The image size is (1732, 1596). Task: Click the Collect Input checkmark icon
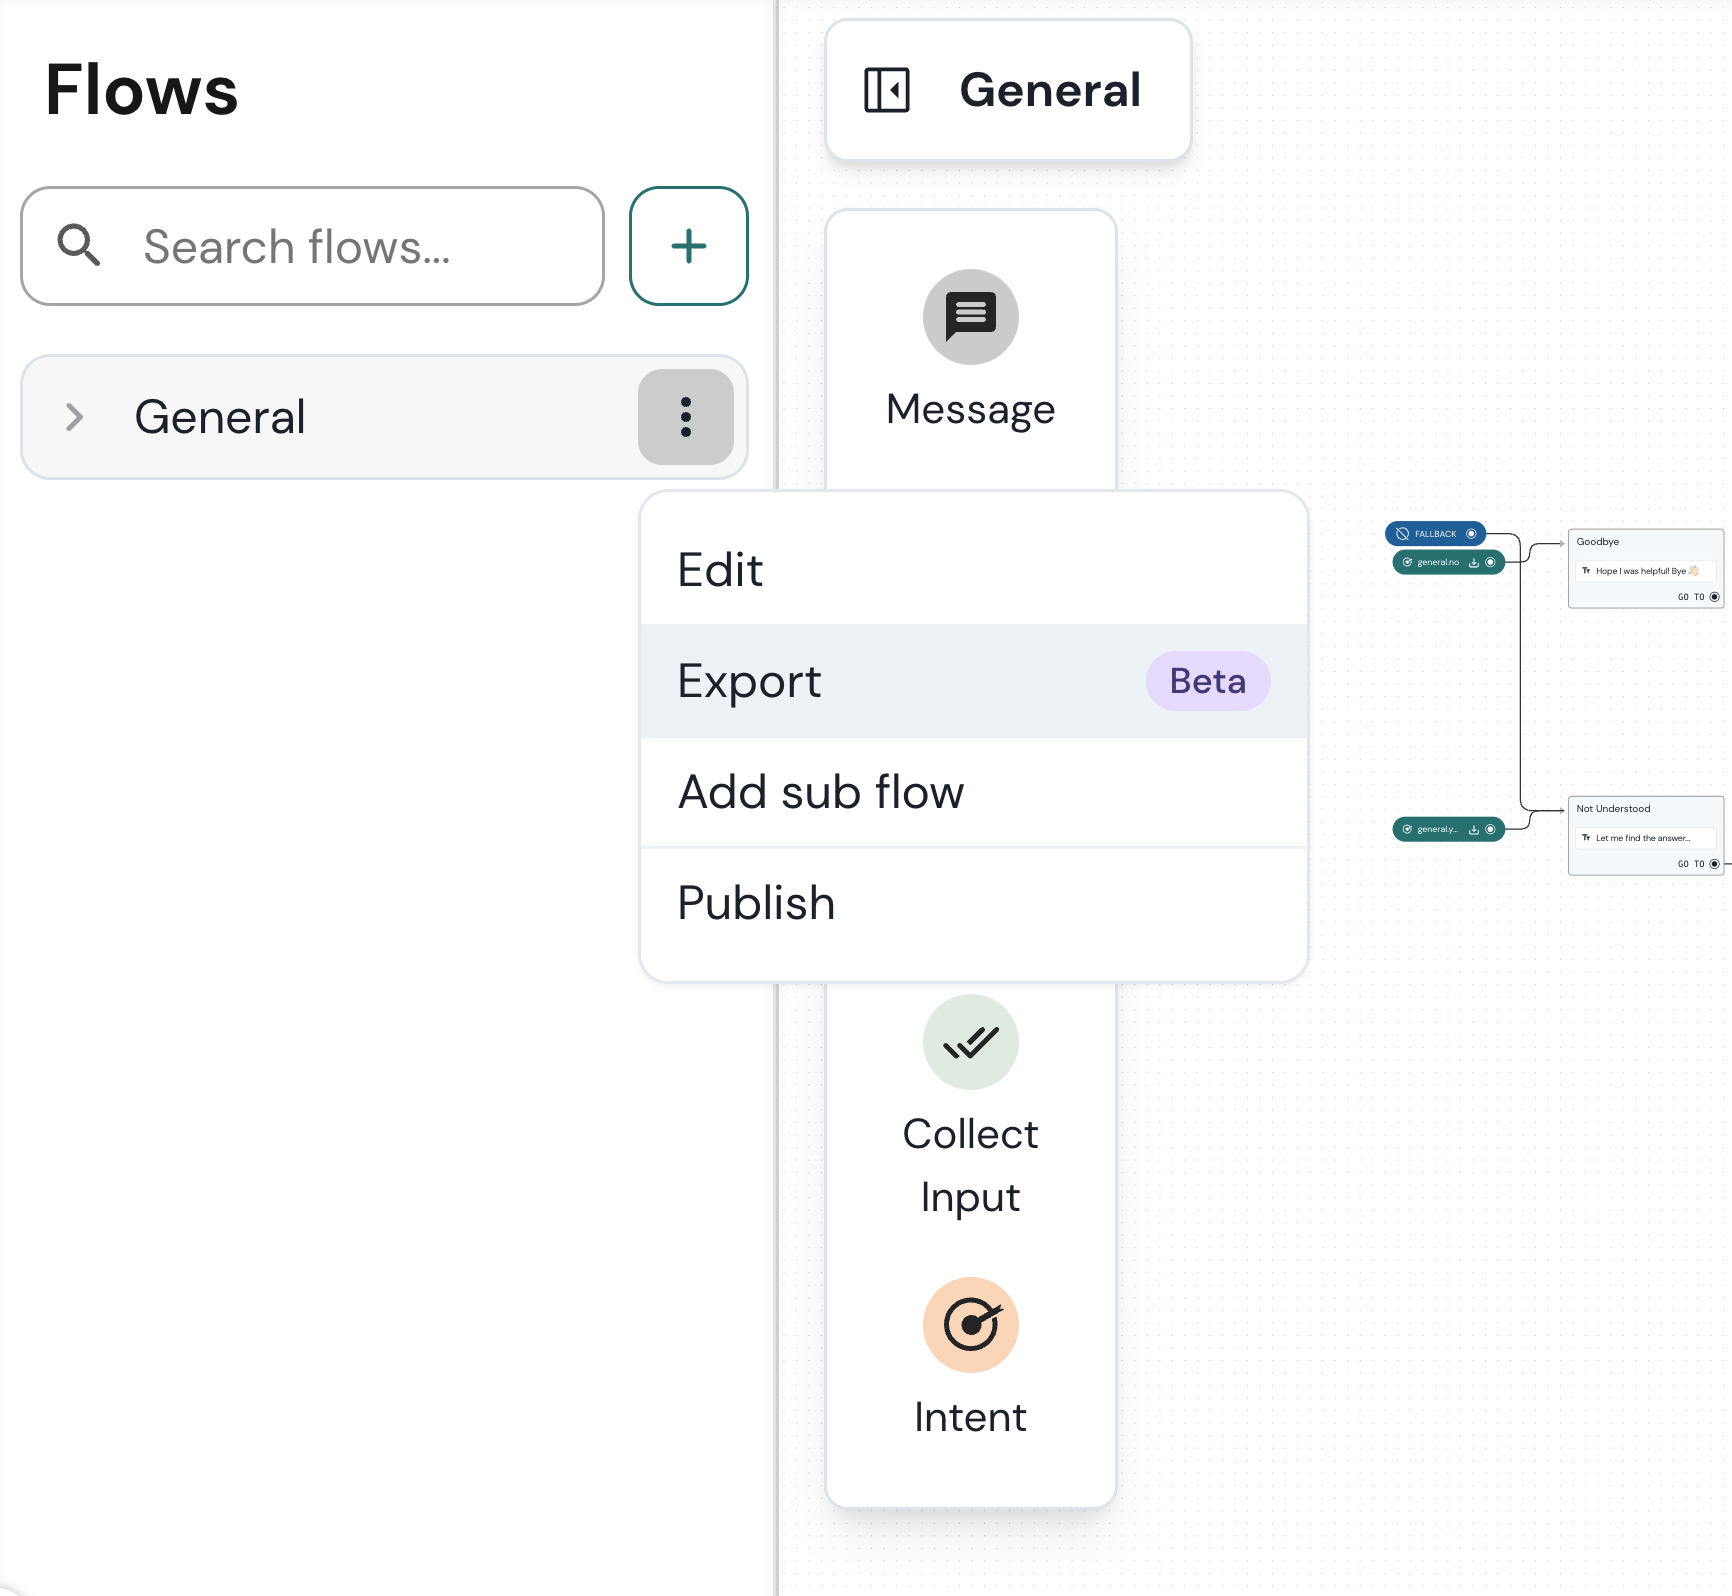click(x=970, y=1042)
